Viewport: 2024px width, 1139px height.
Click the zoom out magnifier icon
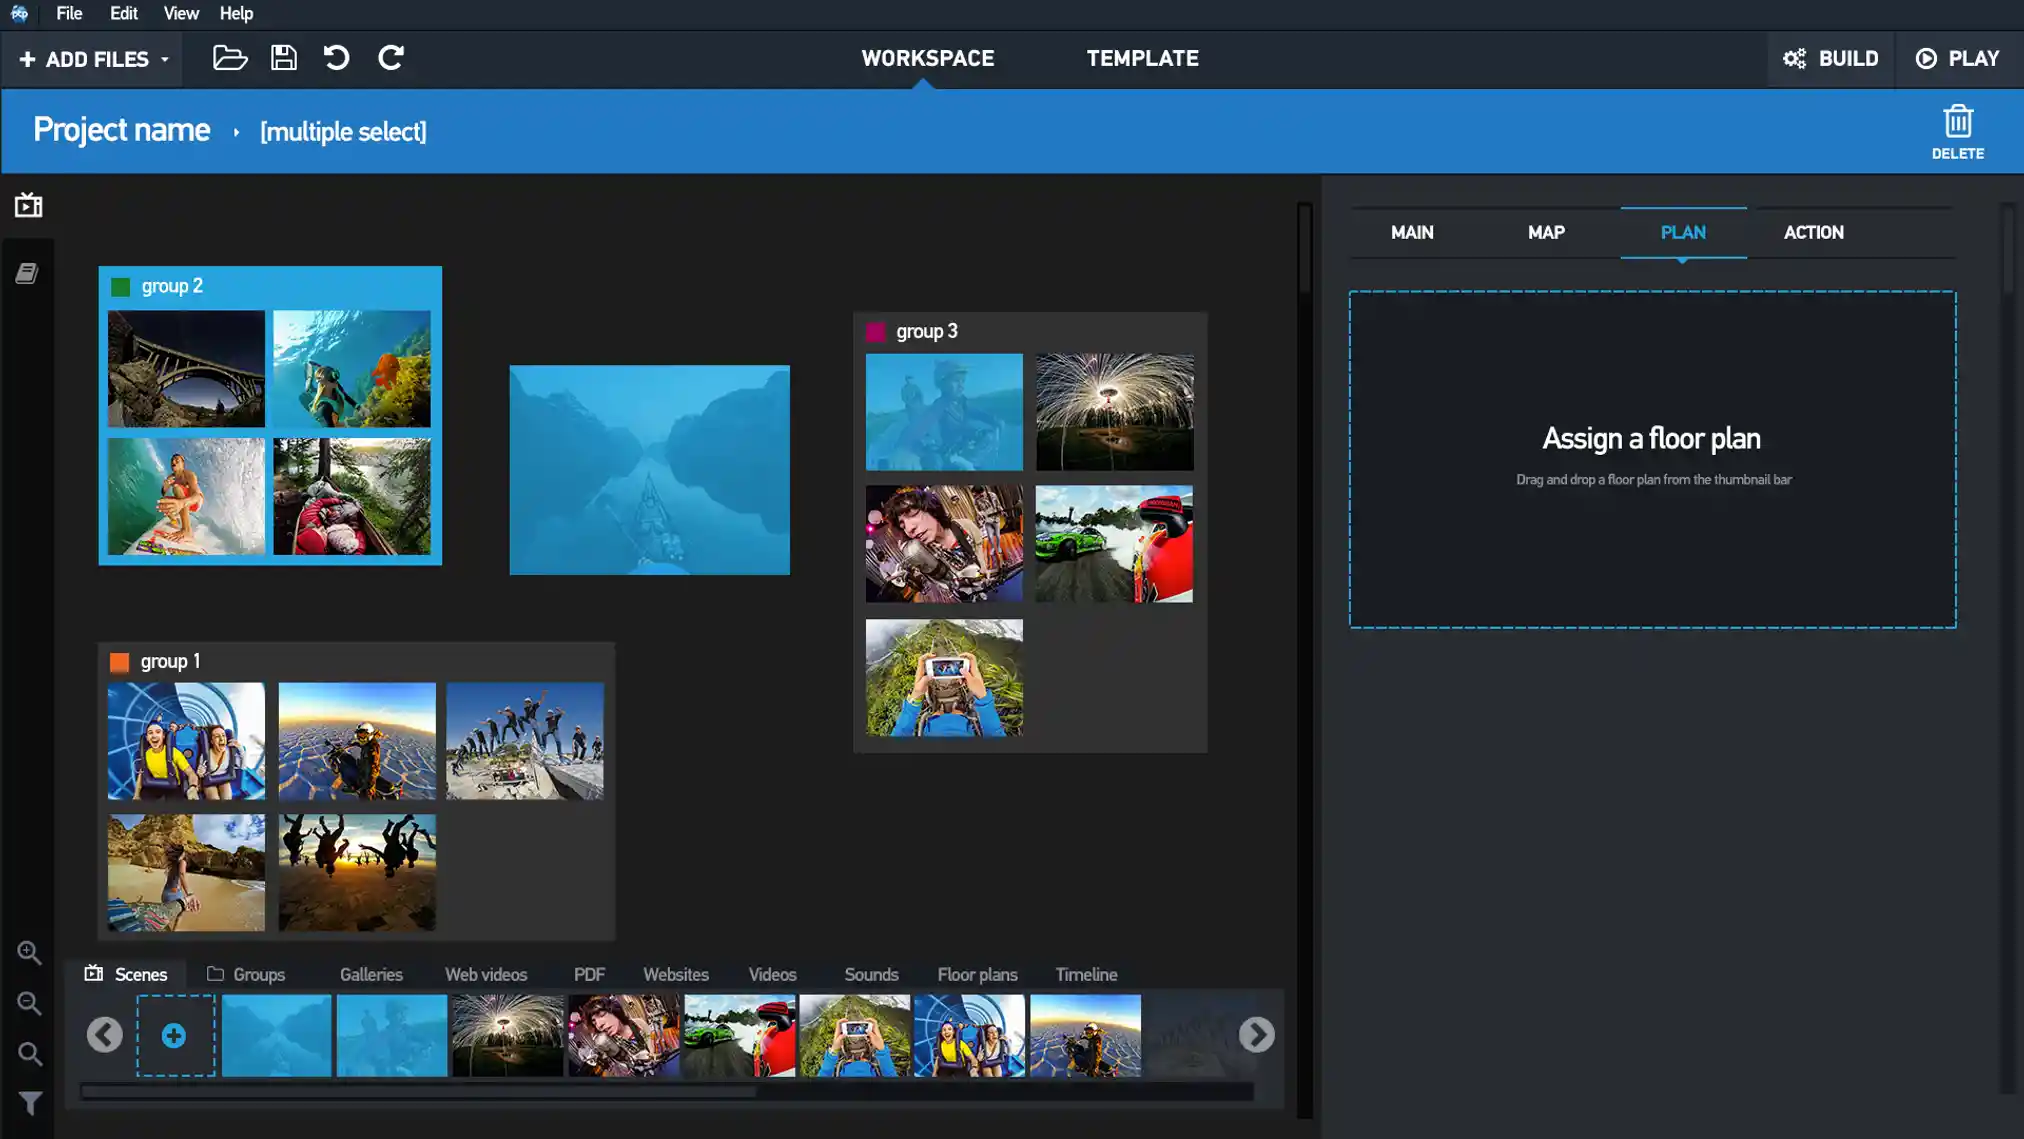tap(29, 1003)
